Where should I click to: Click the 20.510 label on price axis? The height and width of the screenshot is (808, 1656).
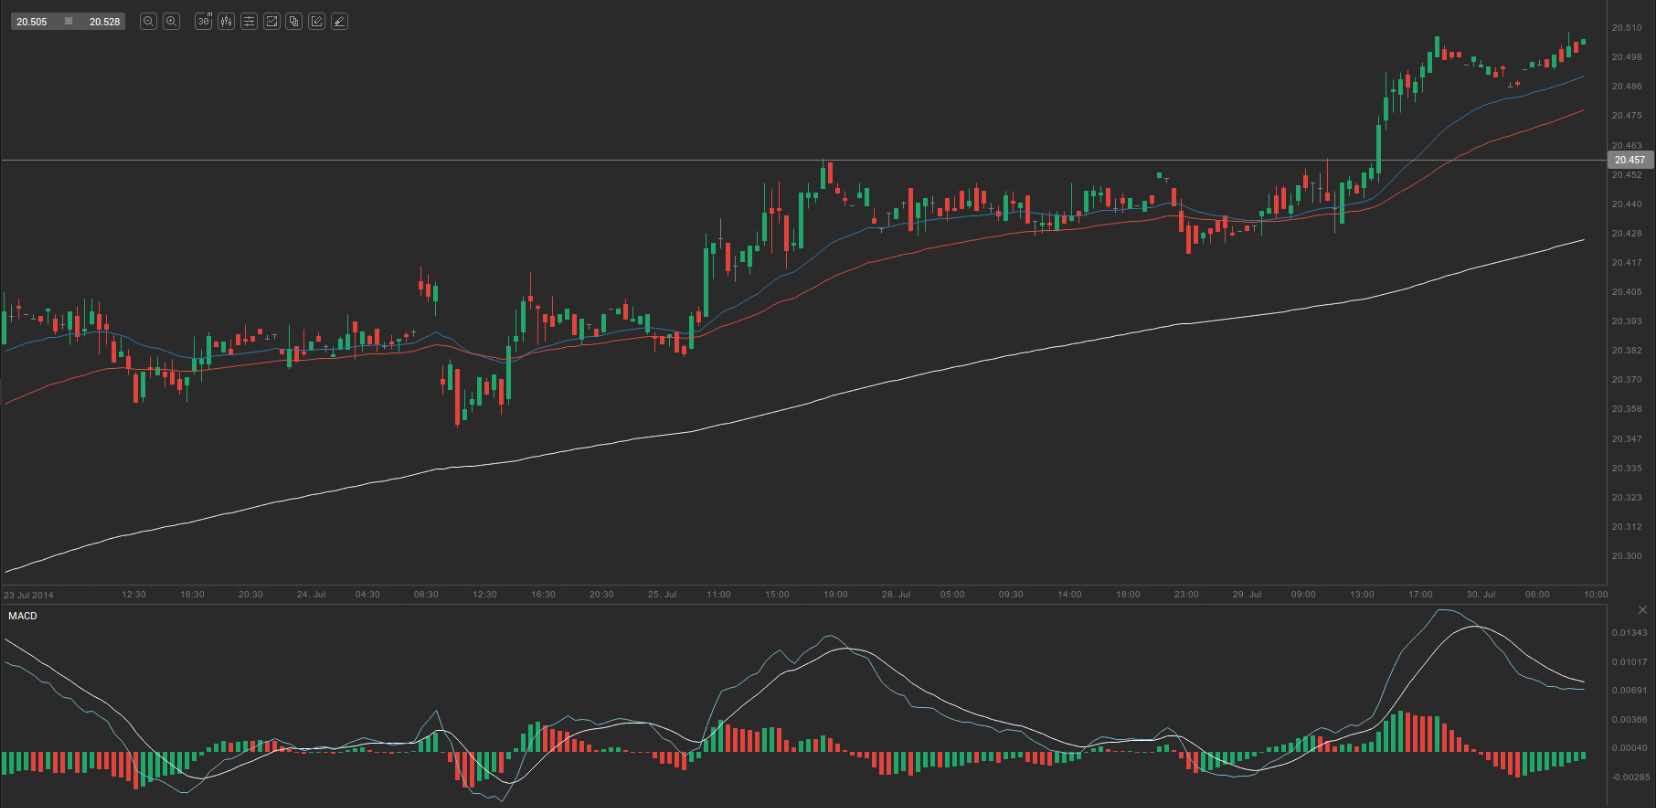pyautogui.click(x=1626, y=28)
